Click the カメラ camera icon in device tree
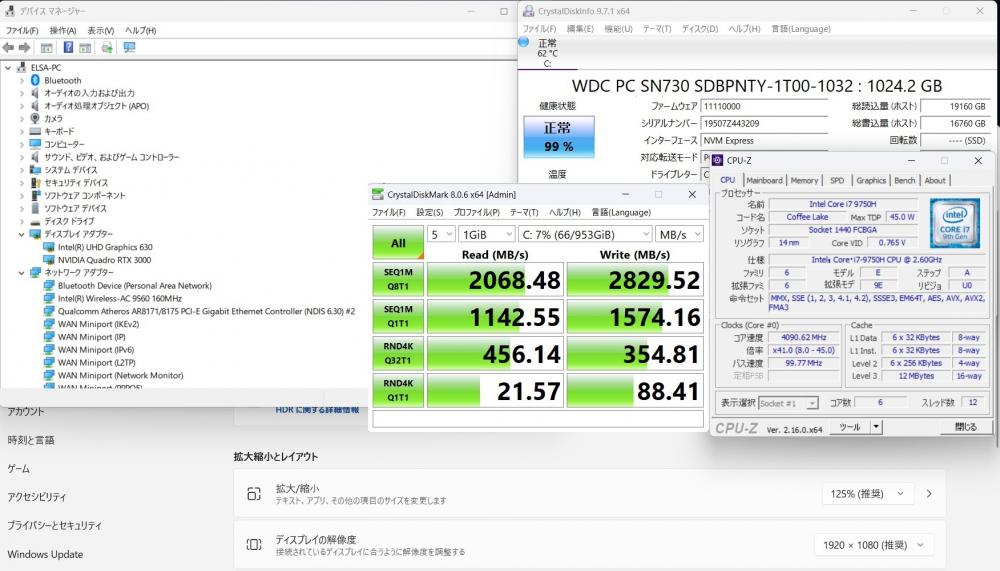Viewport: 1000px width, 571px height. 36,119
